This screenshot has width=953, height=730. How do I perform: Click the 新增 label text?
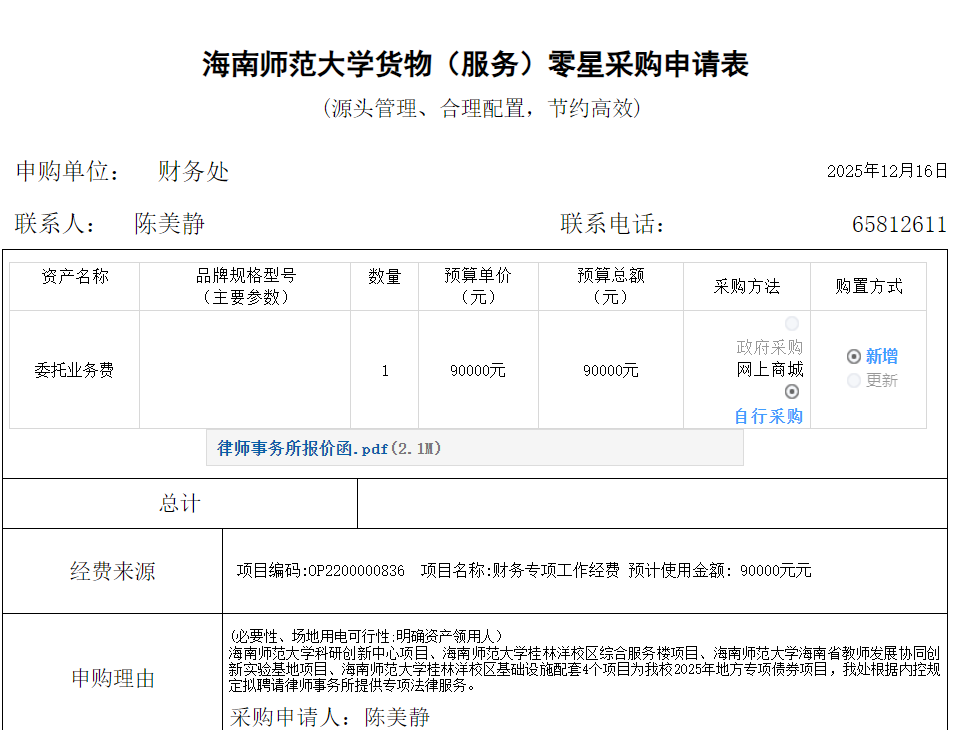881,356
